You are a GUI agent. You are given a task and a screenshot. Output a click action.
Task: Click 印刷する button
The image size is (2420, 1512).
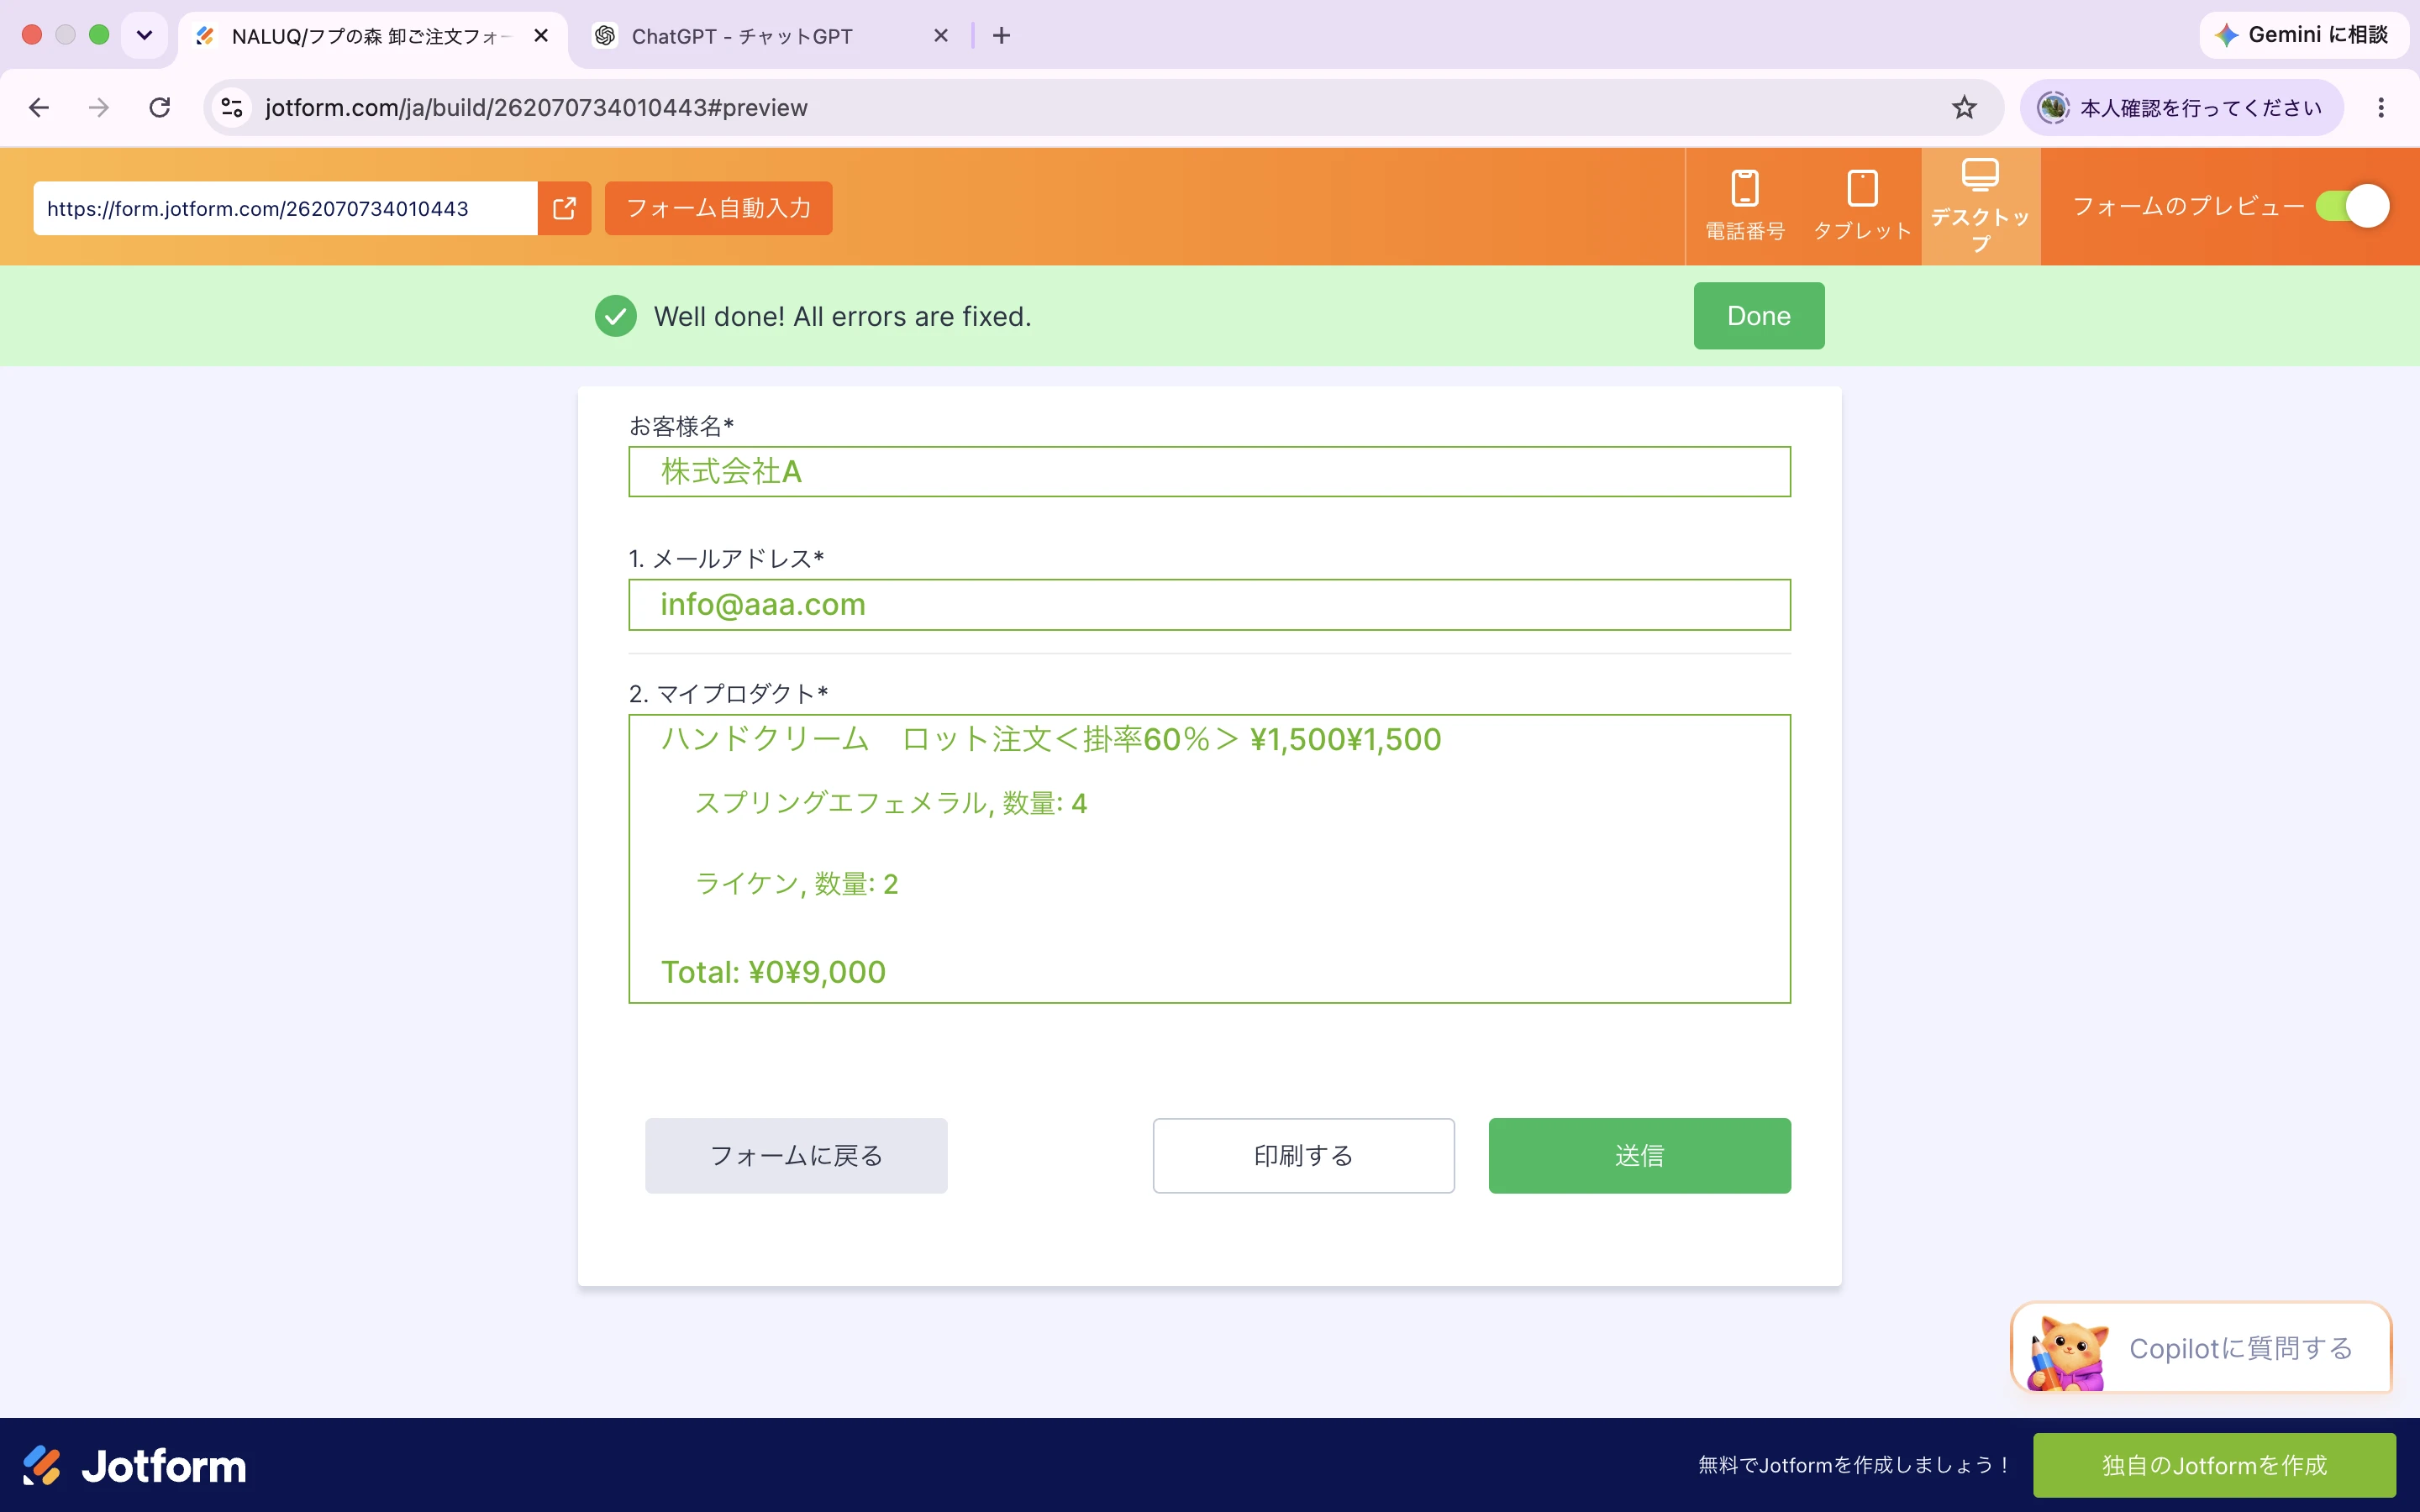(x=1303, y=1155)
